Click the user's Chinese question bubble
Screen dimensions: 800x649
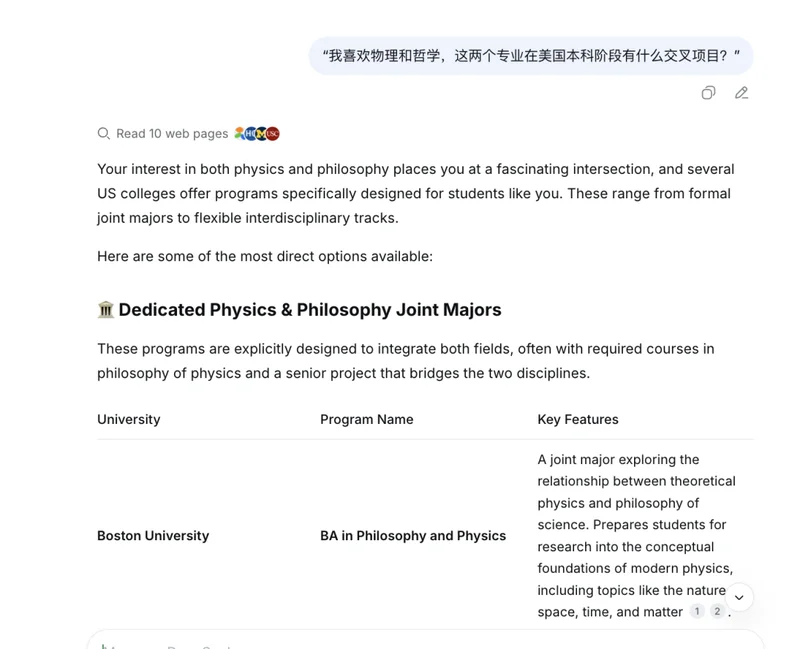(531, 56)
